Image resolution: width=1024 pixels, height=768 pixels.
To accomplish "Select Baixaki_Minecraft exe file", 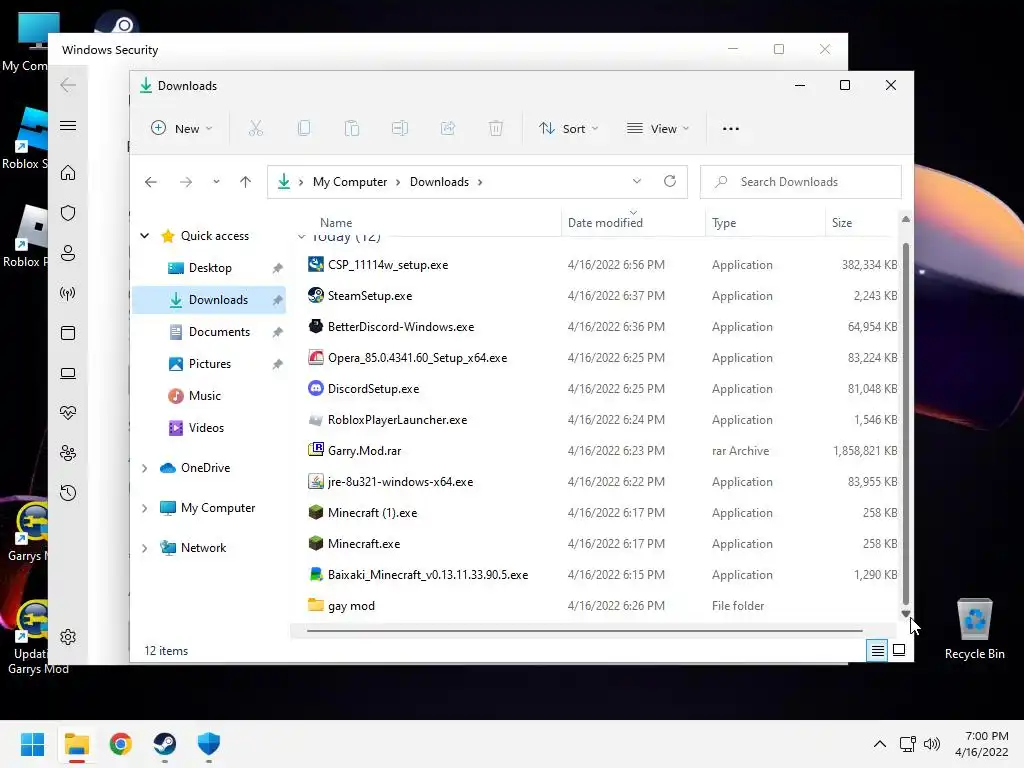I will [428, 575].
